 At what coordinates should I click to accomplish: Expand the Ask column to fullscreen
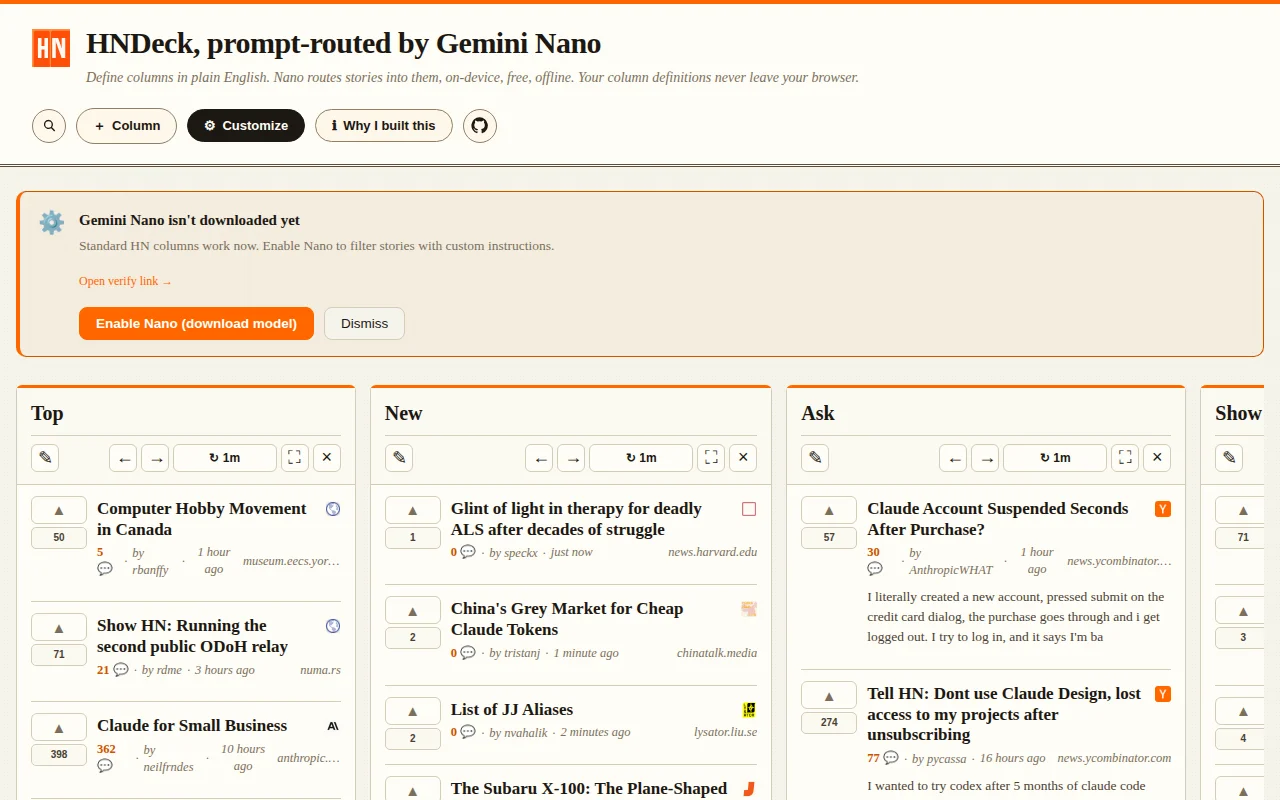coord(1125,458)
